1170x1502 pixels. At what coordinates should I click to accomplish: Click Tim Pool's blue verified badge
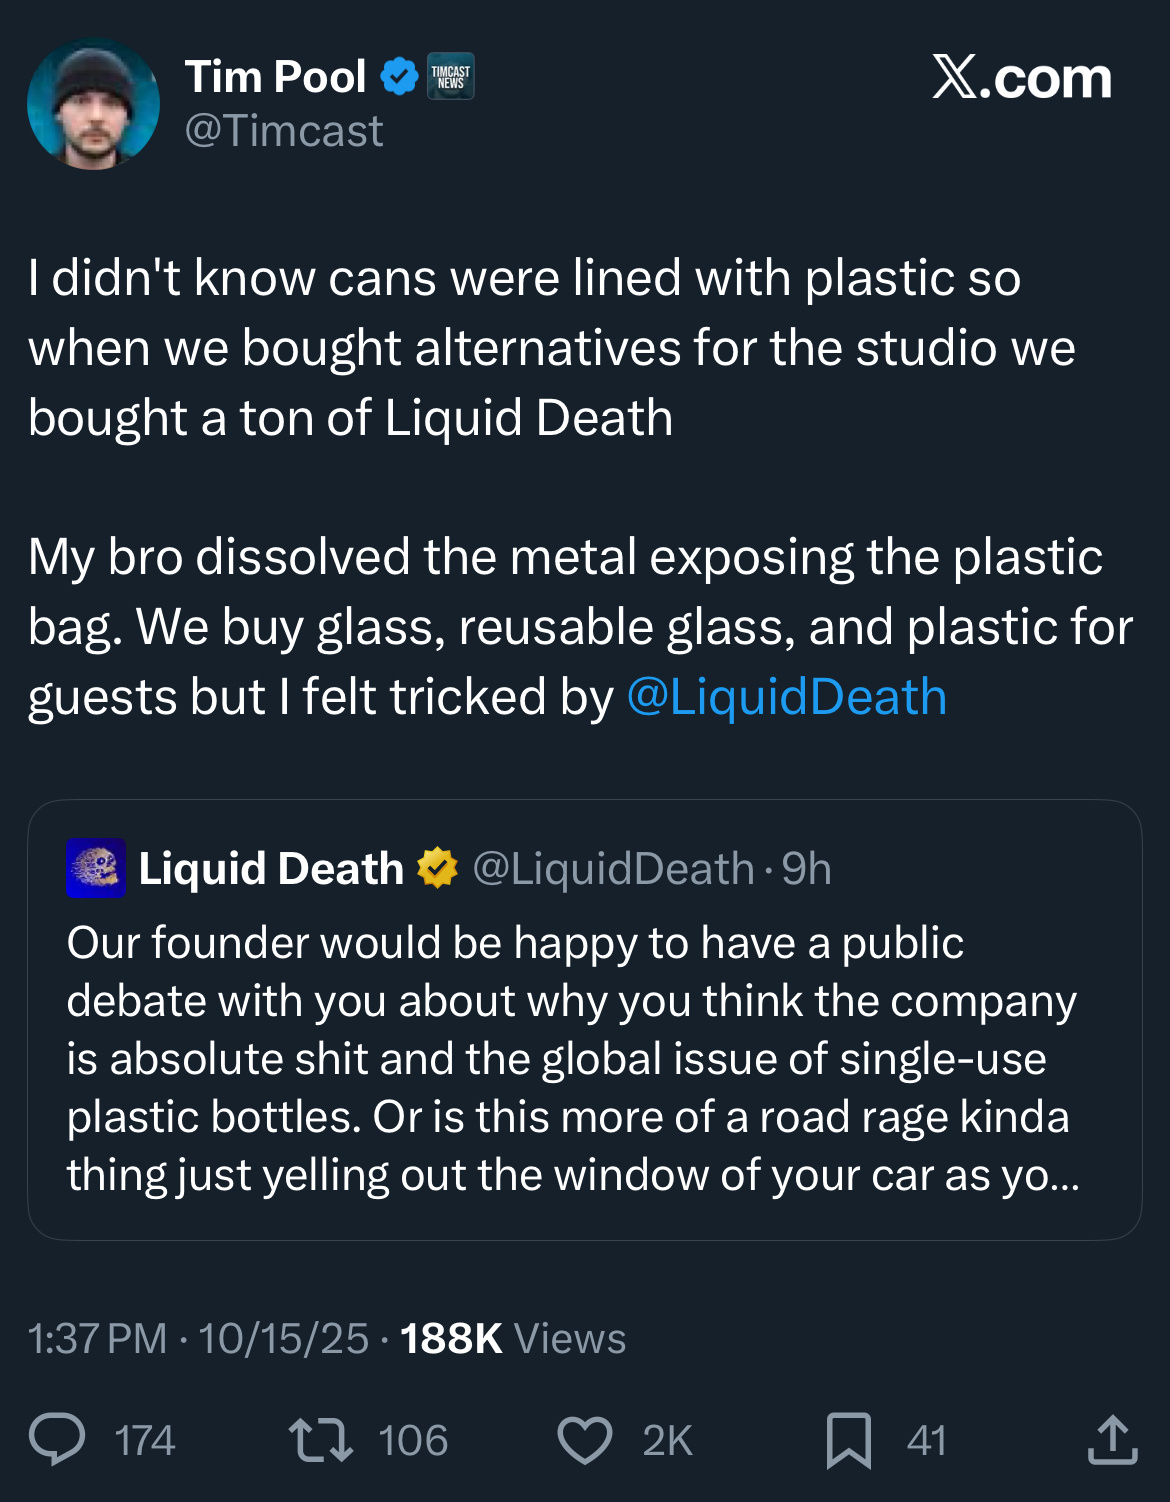(x=400, y=77)
